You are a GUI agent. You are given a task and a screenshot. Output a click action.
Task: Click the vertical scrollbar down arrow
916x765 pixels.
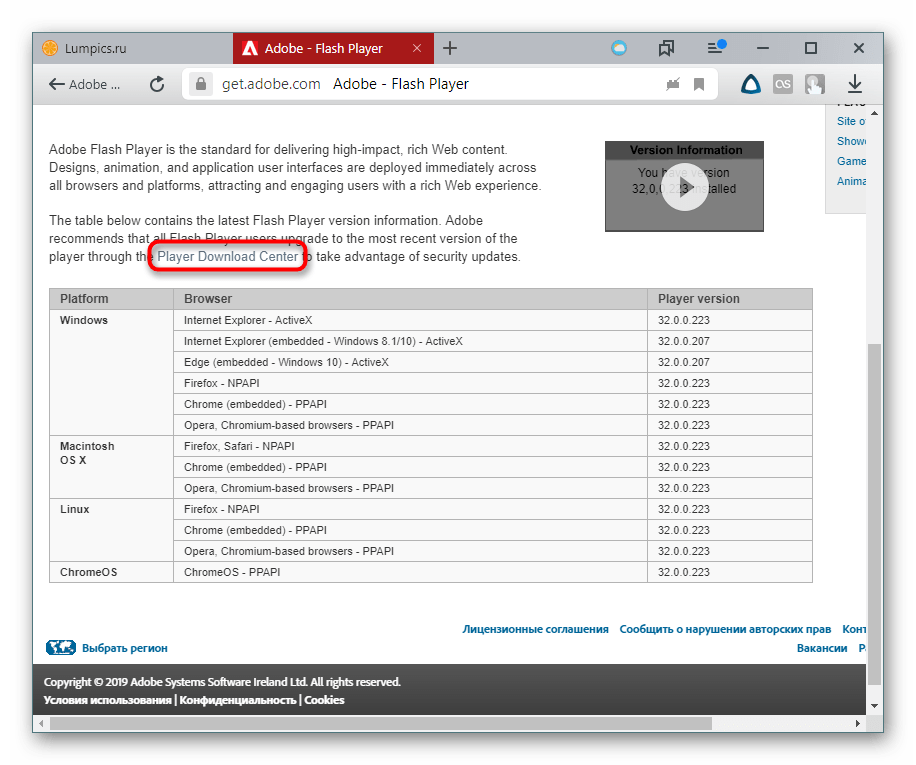[875, 706]
